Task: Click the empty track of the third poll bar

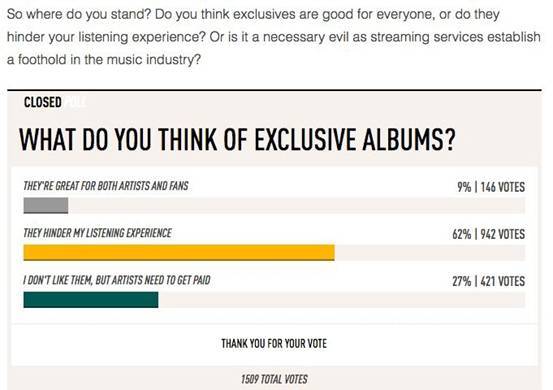Action: pos(342,300)
